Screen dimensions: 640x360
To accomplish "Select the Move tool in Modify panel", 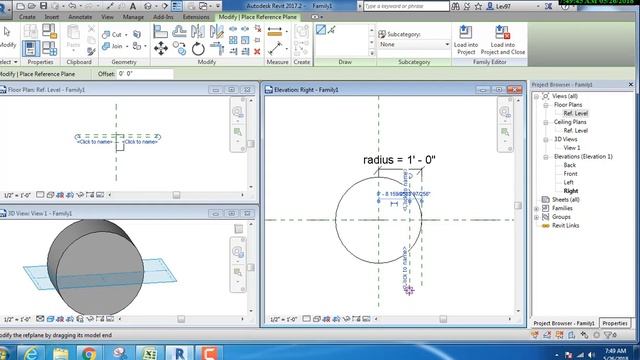I will [160, 49].
